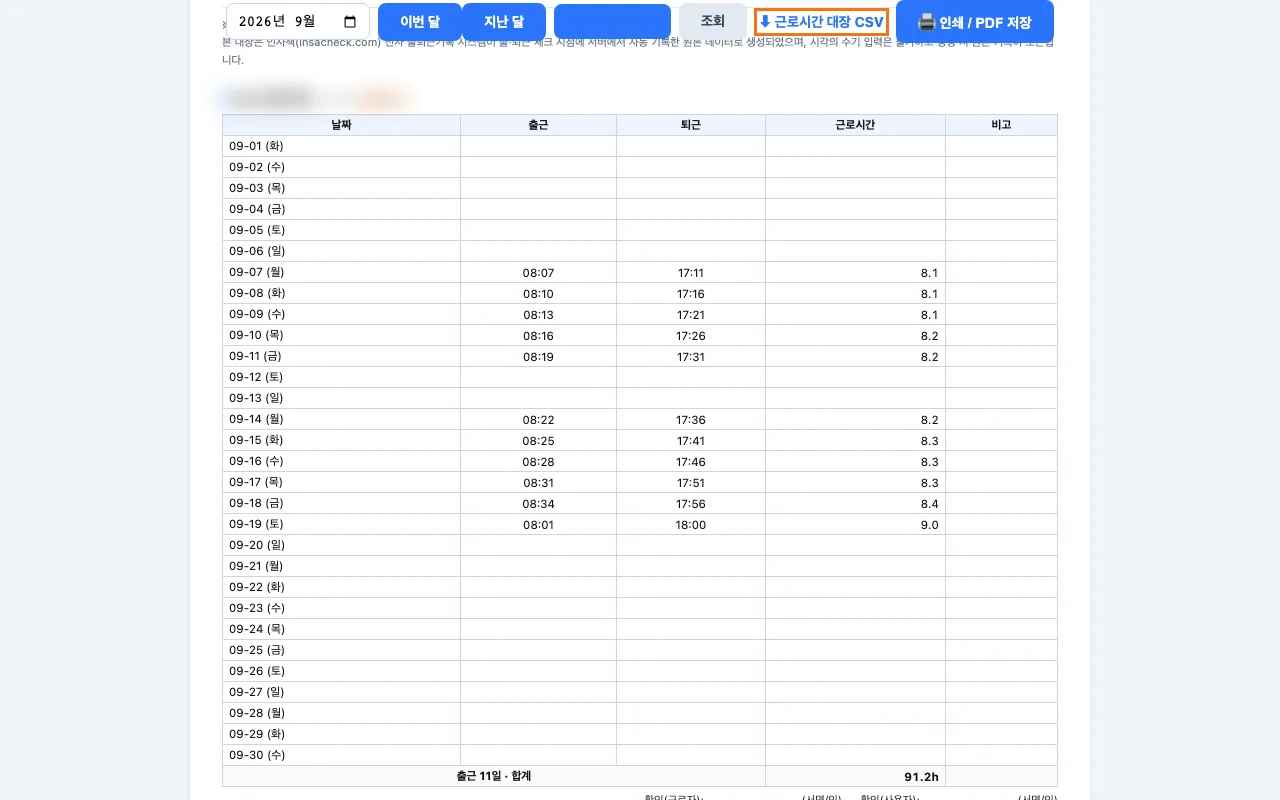Image resolution: width=1280 pixels, height=800 pixels.
Task: Click clock-out time 17:31
Action: [x=691, y=357]
